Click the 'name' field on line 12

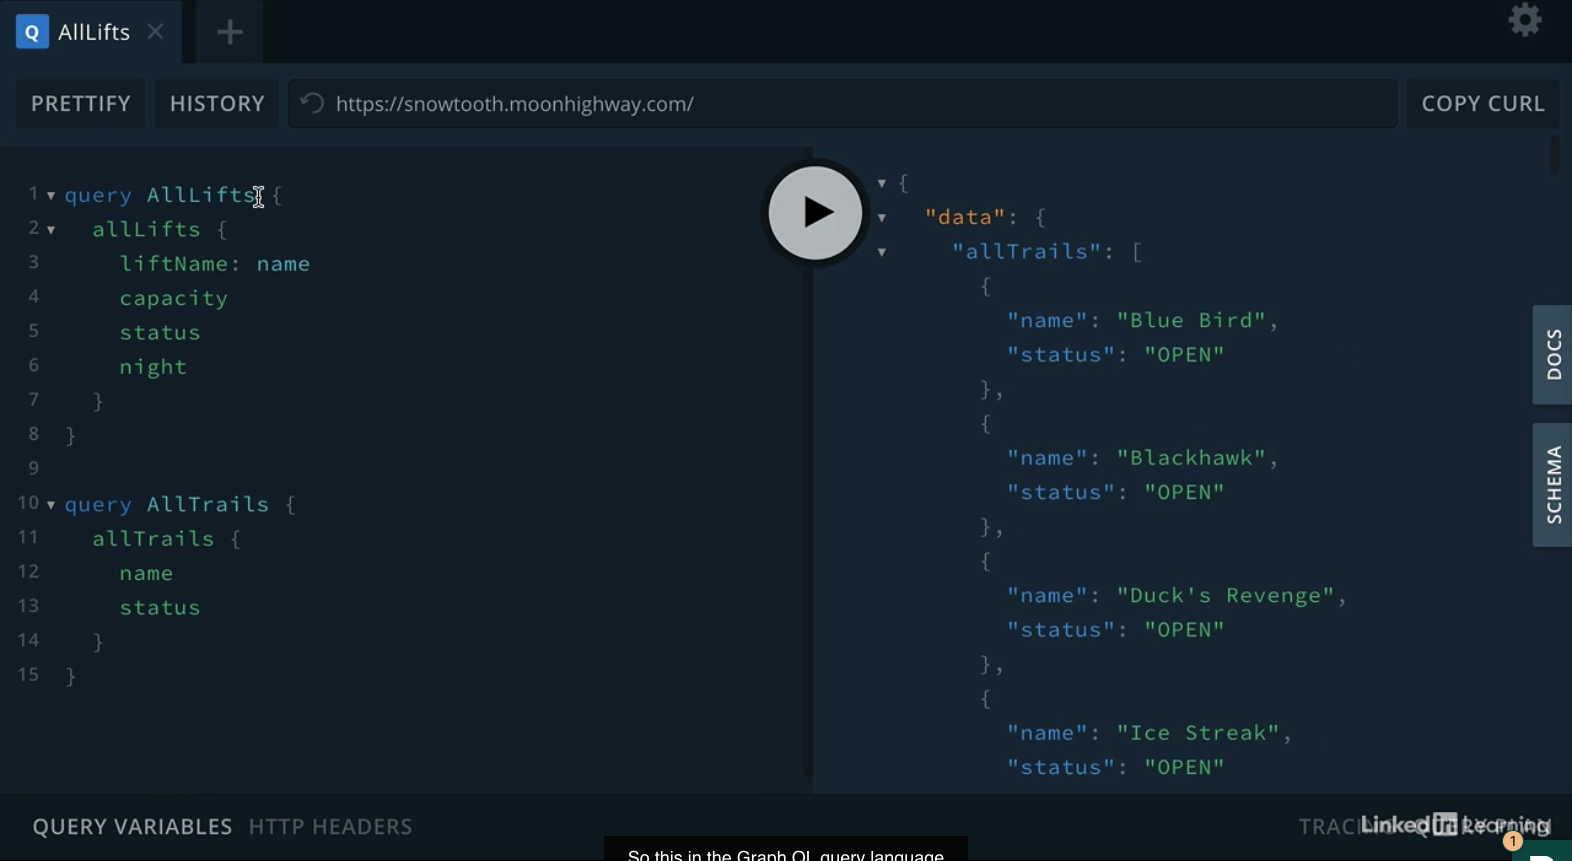coord(146,574)
